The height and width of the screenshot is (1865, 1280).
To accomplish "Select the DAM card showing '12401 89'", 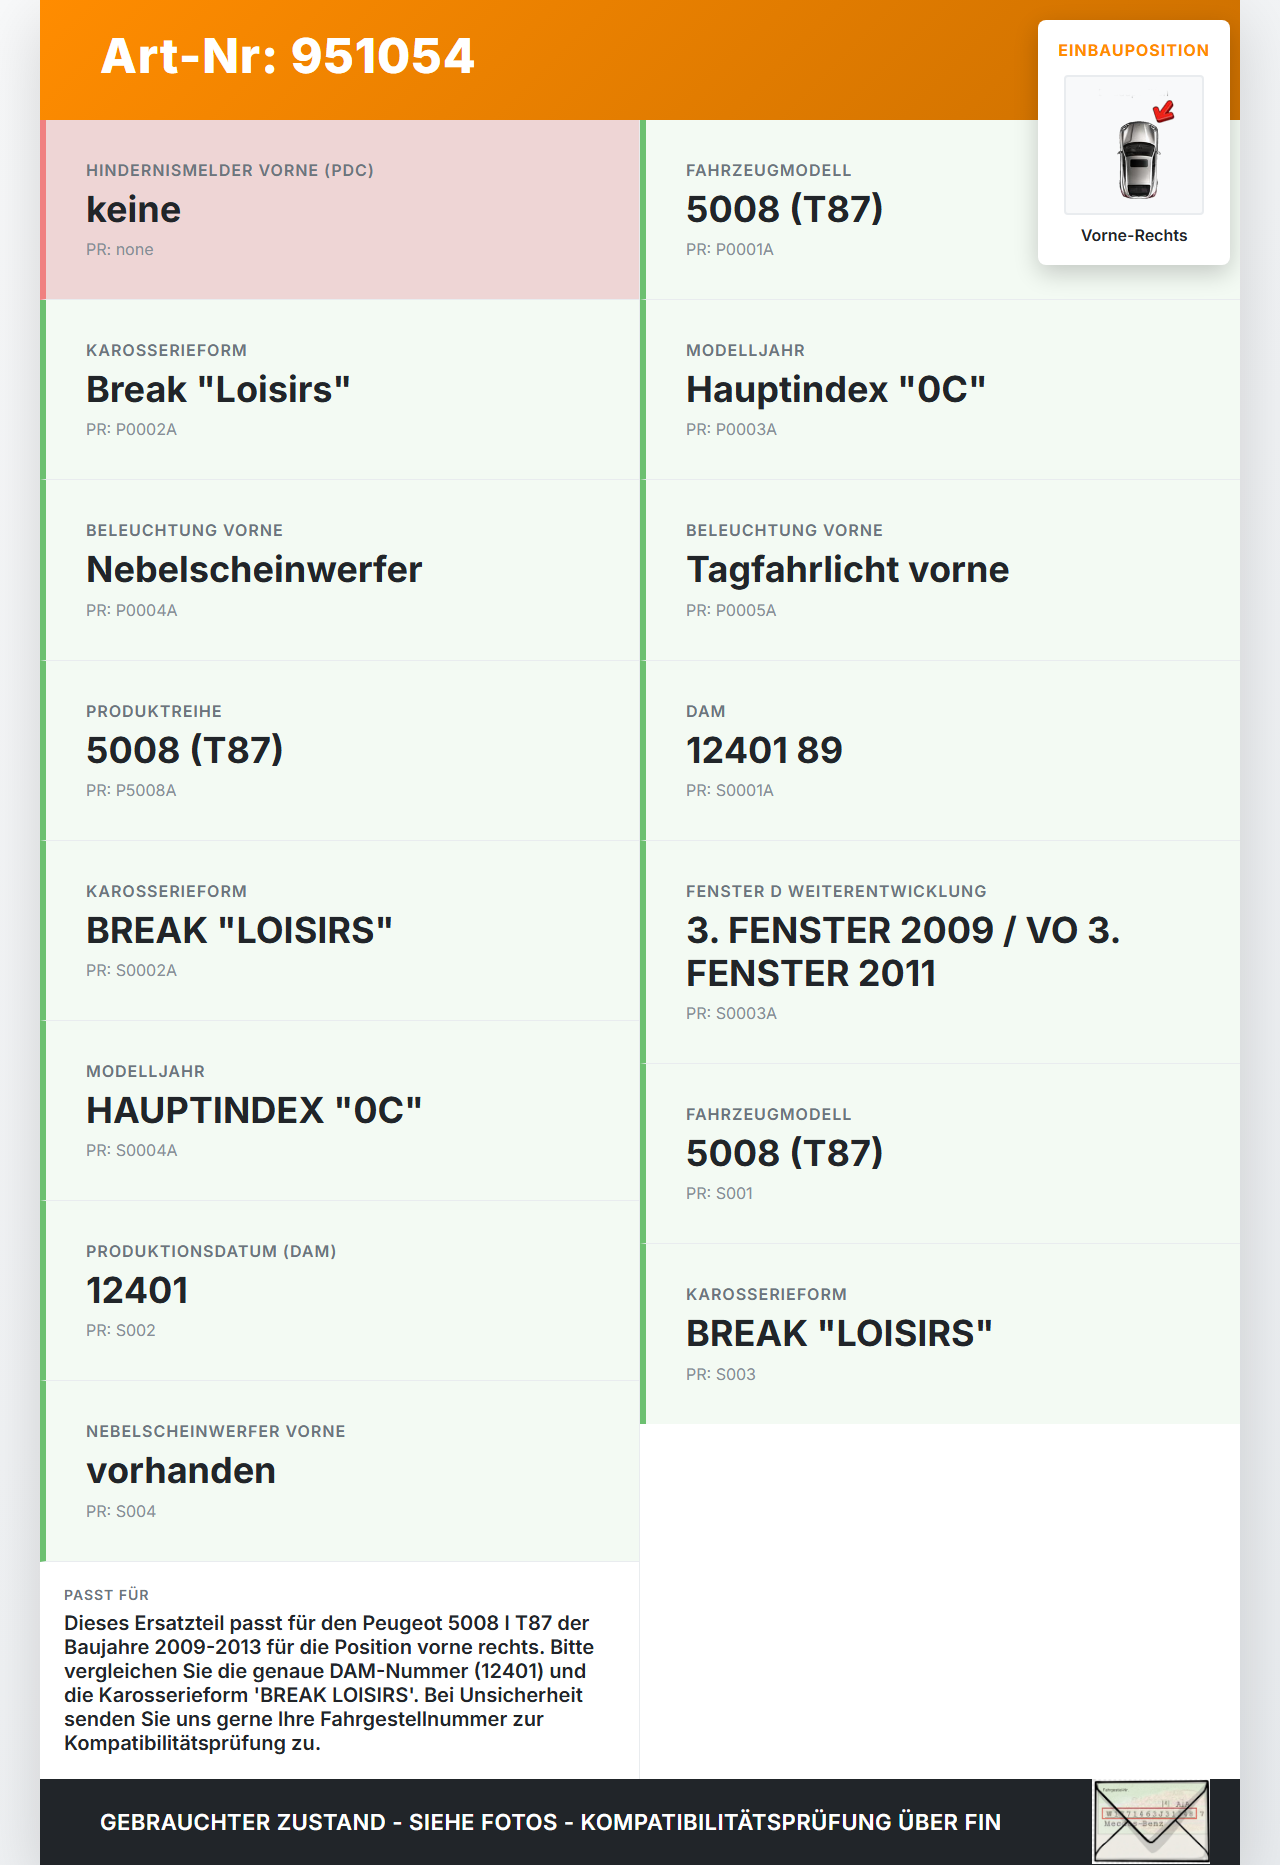I will (940, 748).
